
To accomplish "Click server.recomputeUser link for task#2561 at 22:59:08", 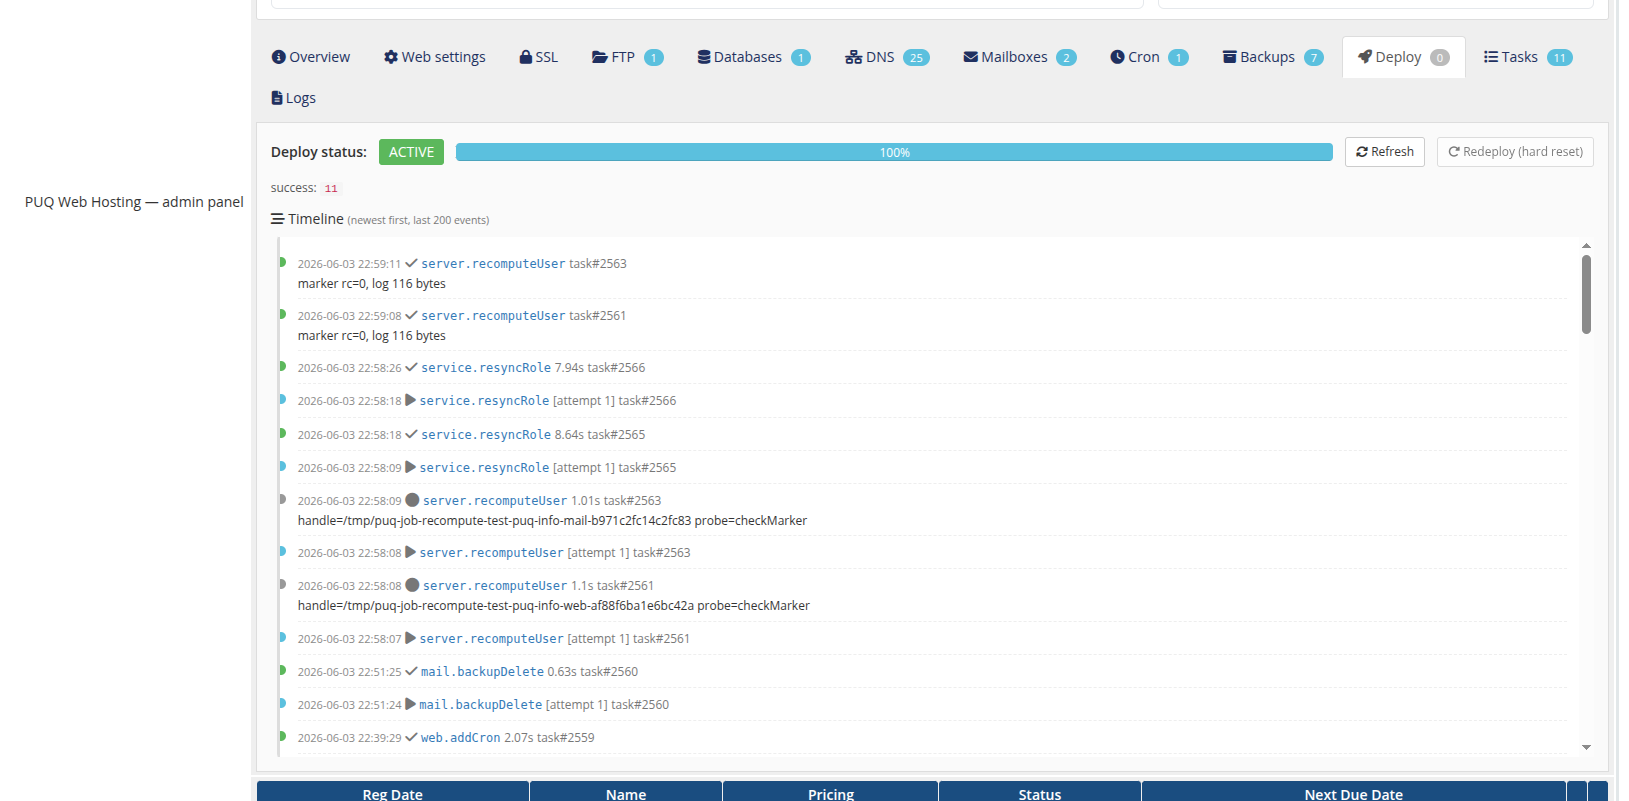I will click(x=493, y=316).
